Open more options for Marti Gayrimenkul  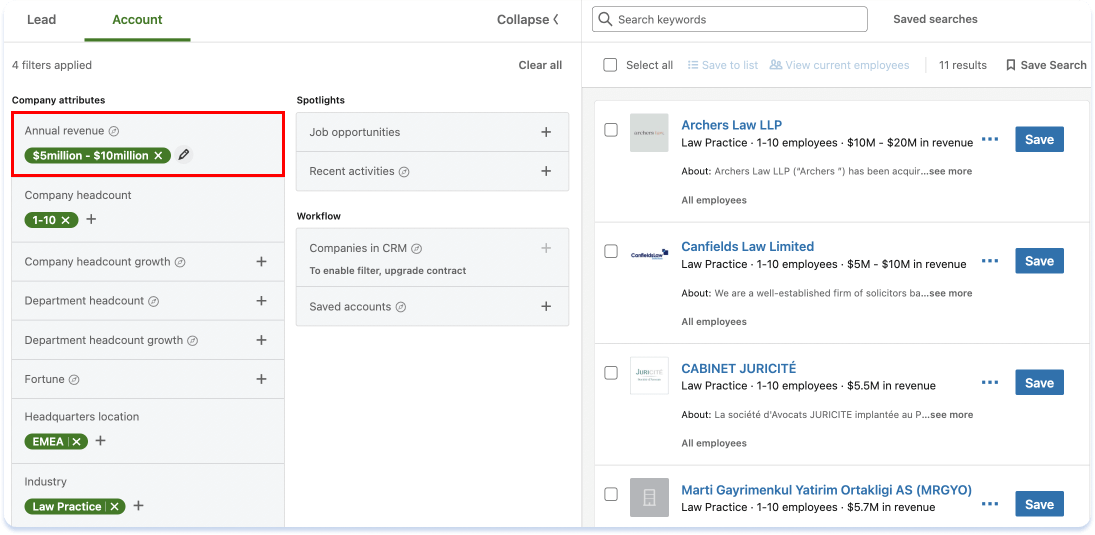point(990,504)
